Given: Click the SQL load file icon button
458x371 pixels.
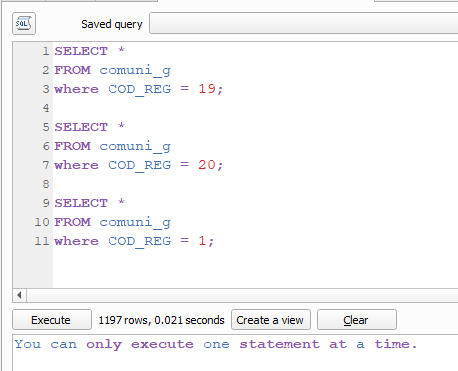Looking at the screenshot, I should click(x=24, y=24).
